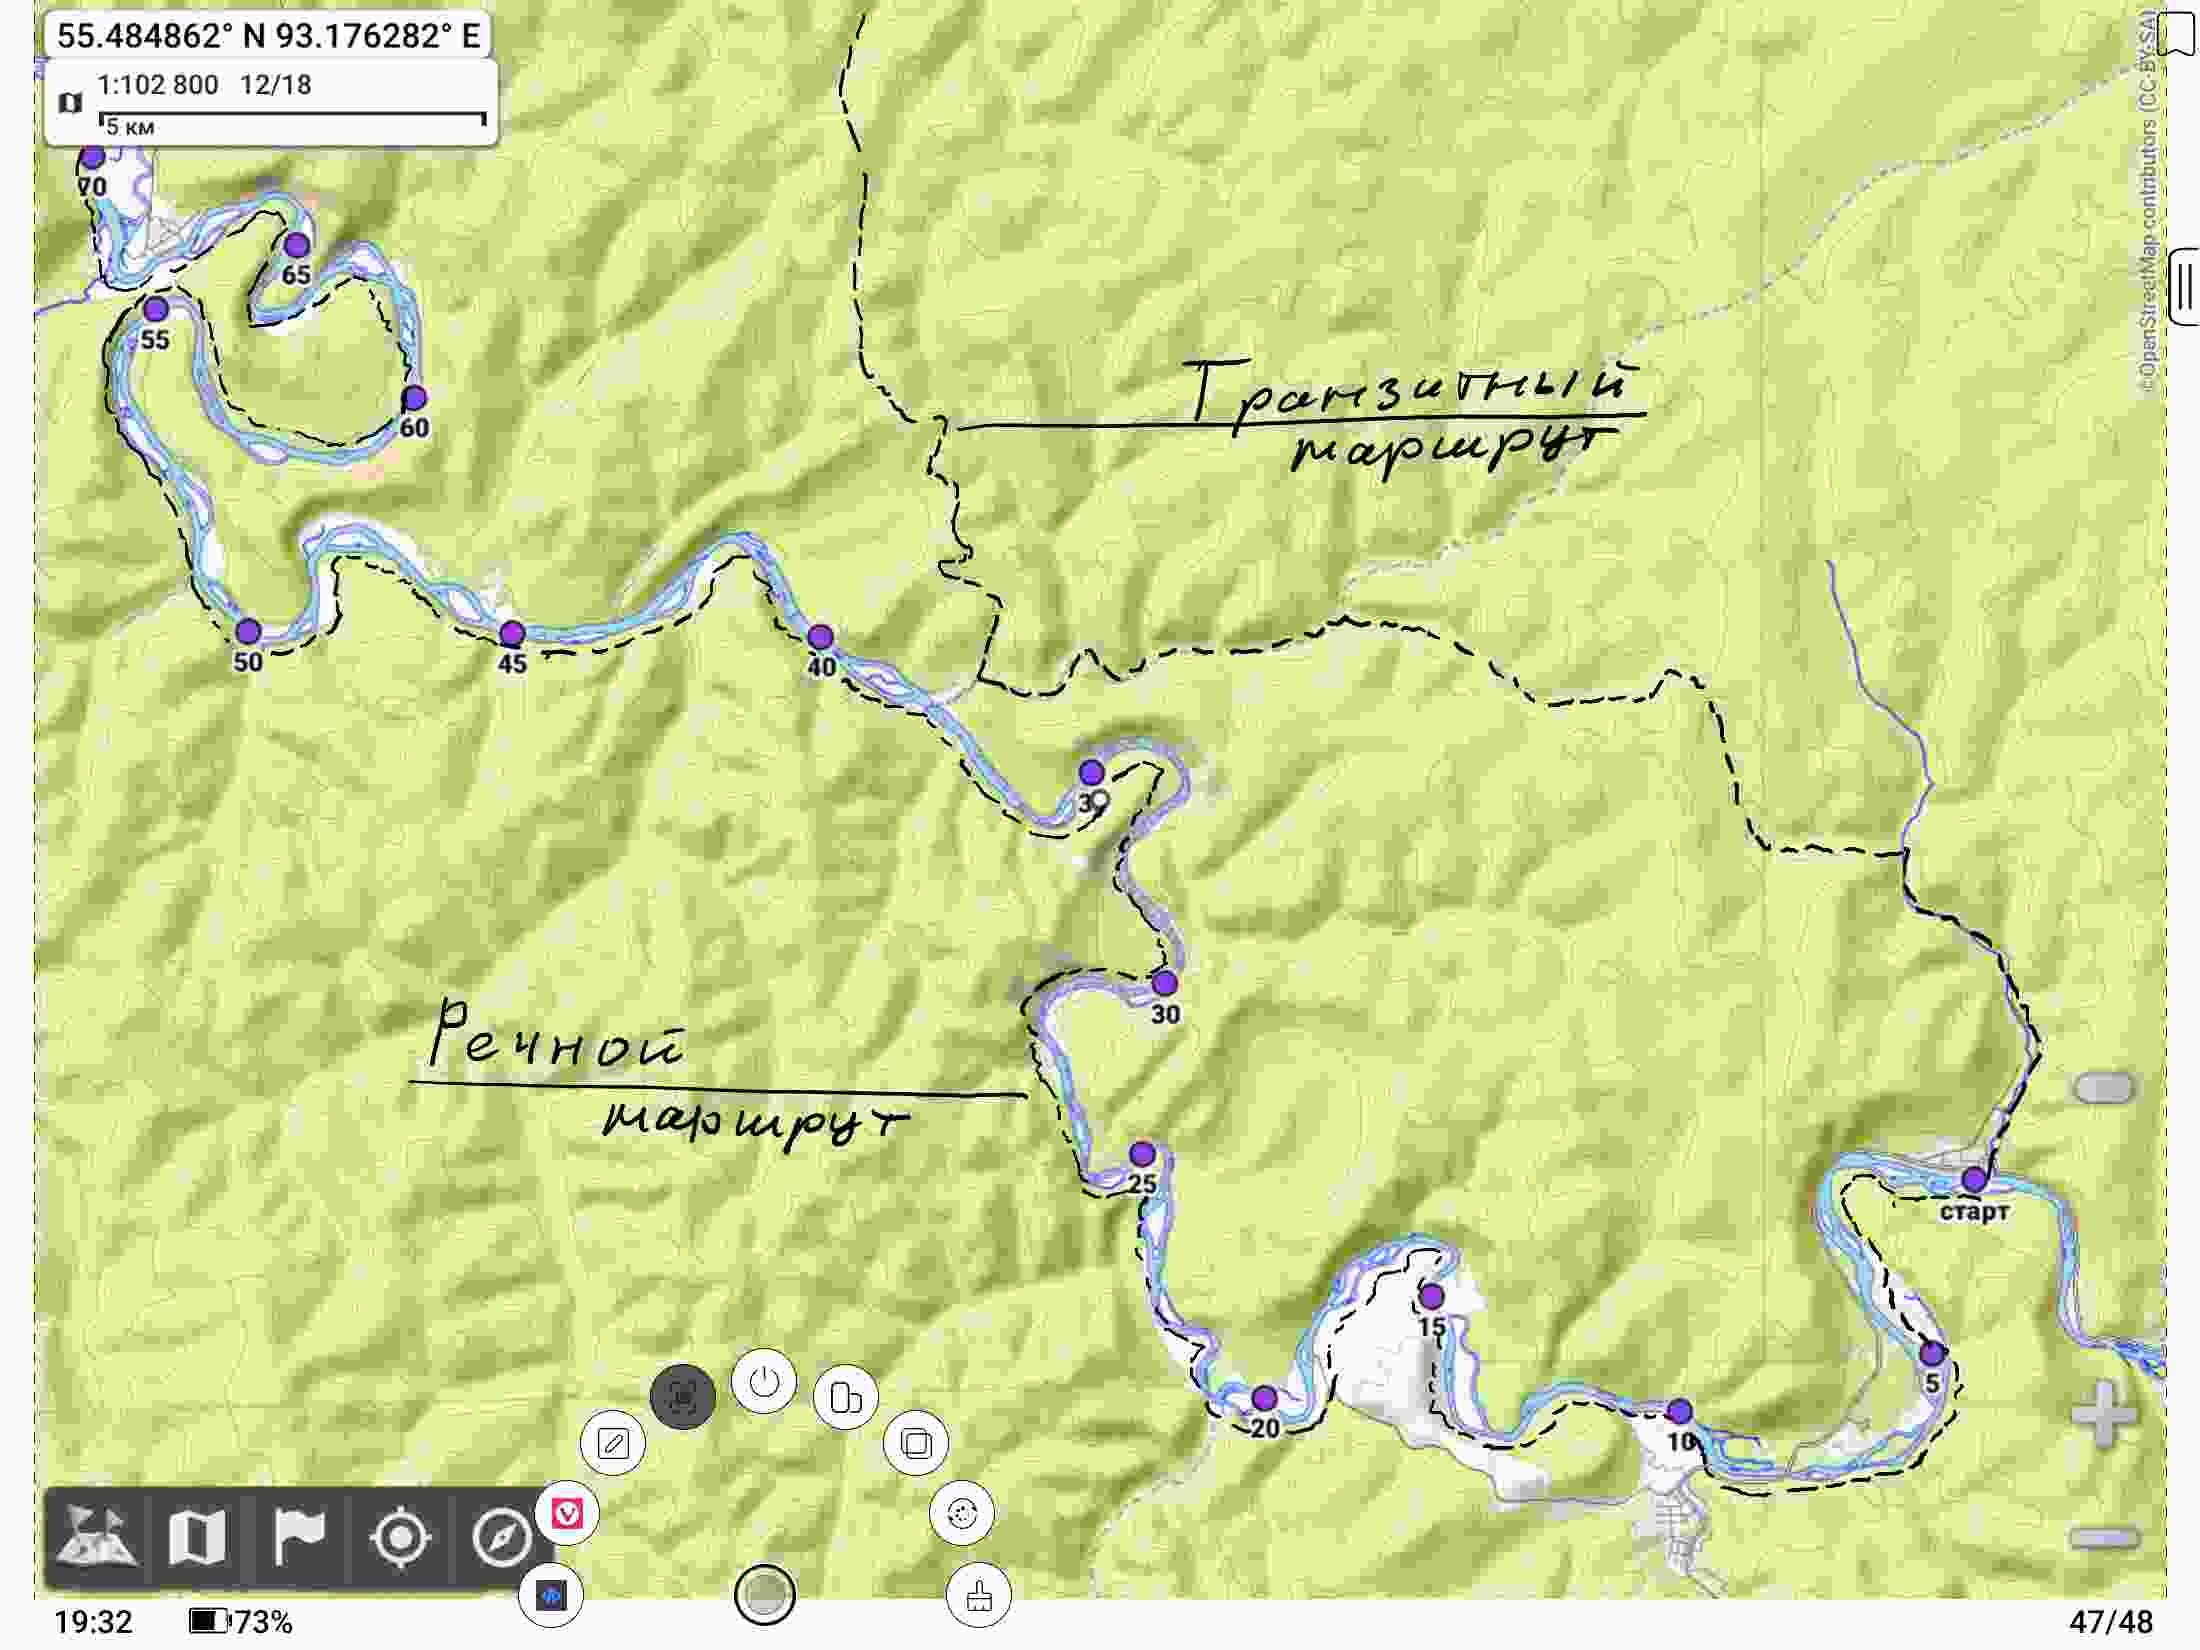This screenshot has width=2200, height=1650.
Task: Center map on GPS location crosshair
Action: tap(400, 1536)
